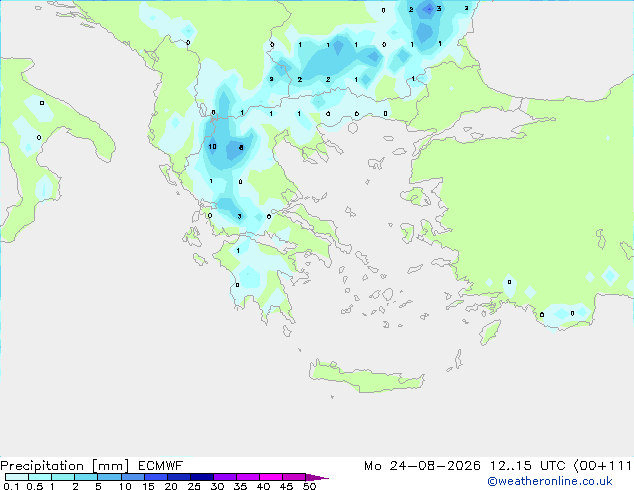The width and height of the screenshot is (634, 490).
Task: Click the '40' legend scale label
Action: point(264,486)
